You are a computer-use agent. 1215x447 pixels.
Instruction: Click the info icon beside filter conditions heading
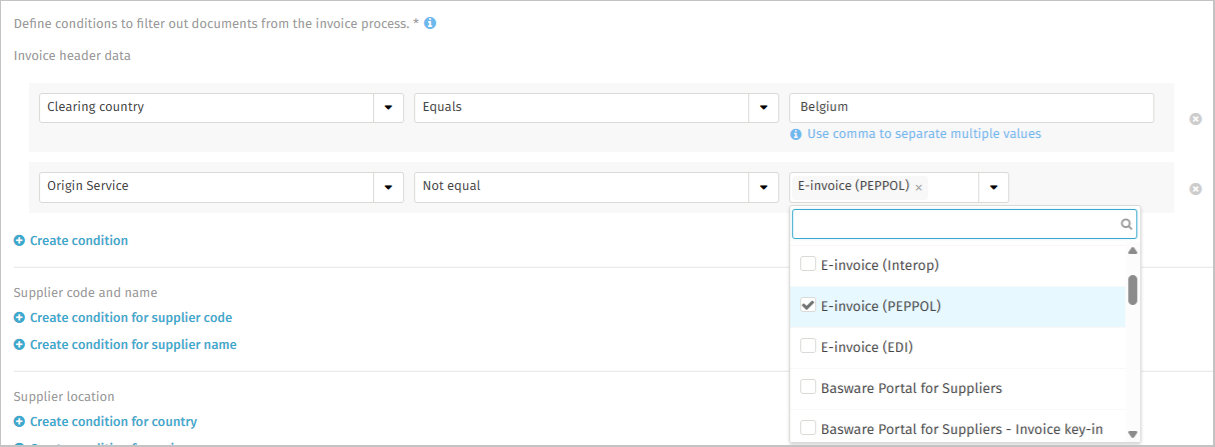(x=430, y=23)
